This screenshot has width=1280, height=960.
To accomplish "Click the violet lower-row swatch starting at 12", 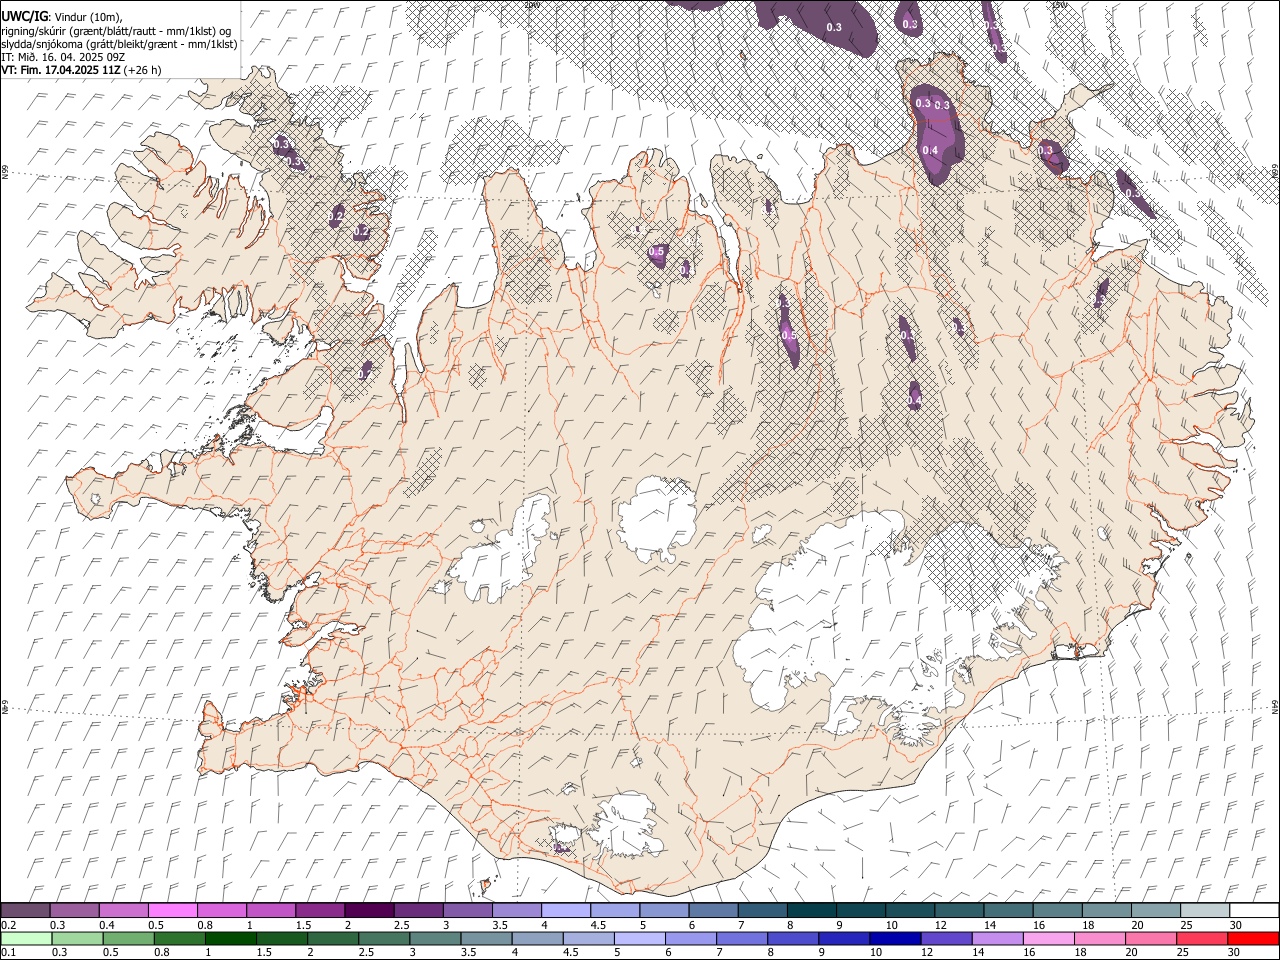I will coord(946,939).
